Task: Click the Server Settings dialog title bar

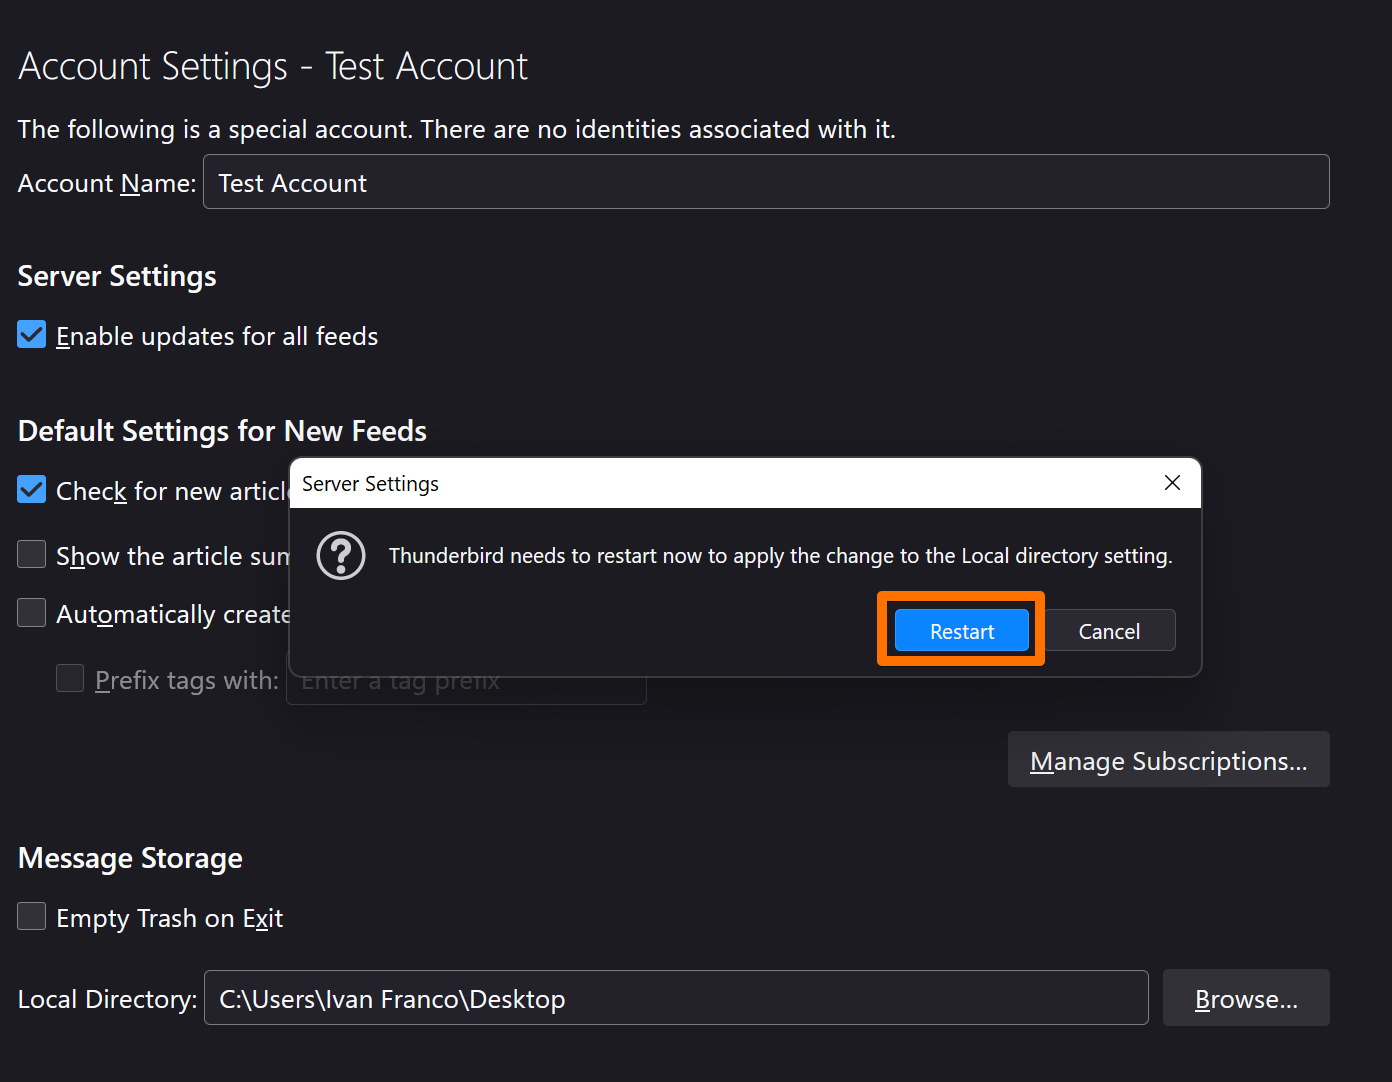Action: (700, 484)
